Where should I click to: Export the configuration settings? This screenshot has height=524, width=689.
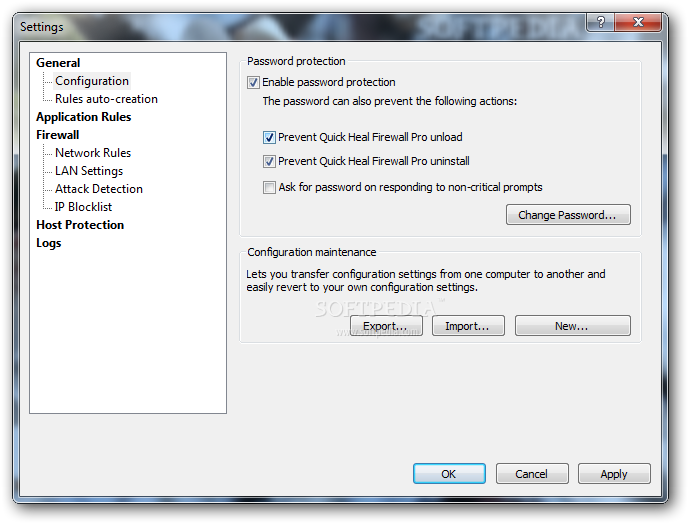(x=386, y=326)
